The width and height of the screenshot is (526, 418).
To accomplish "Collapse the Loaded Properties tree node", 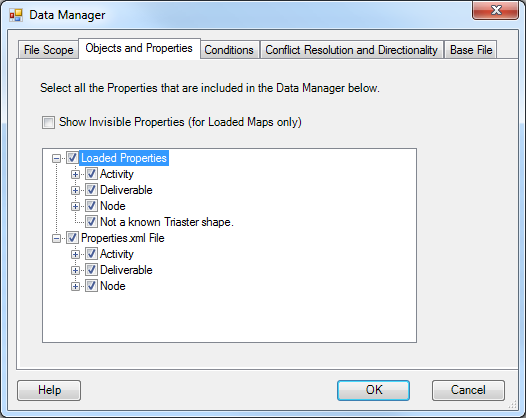I will (57, 158).
